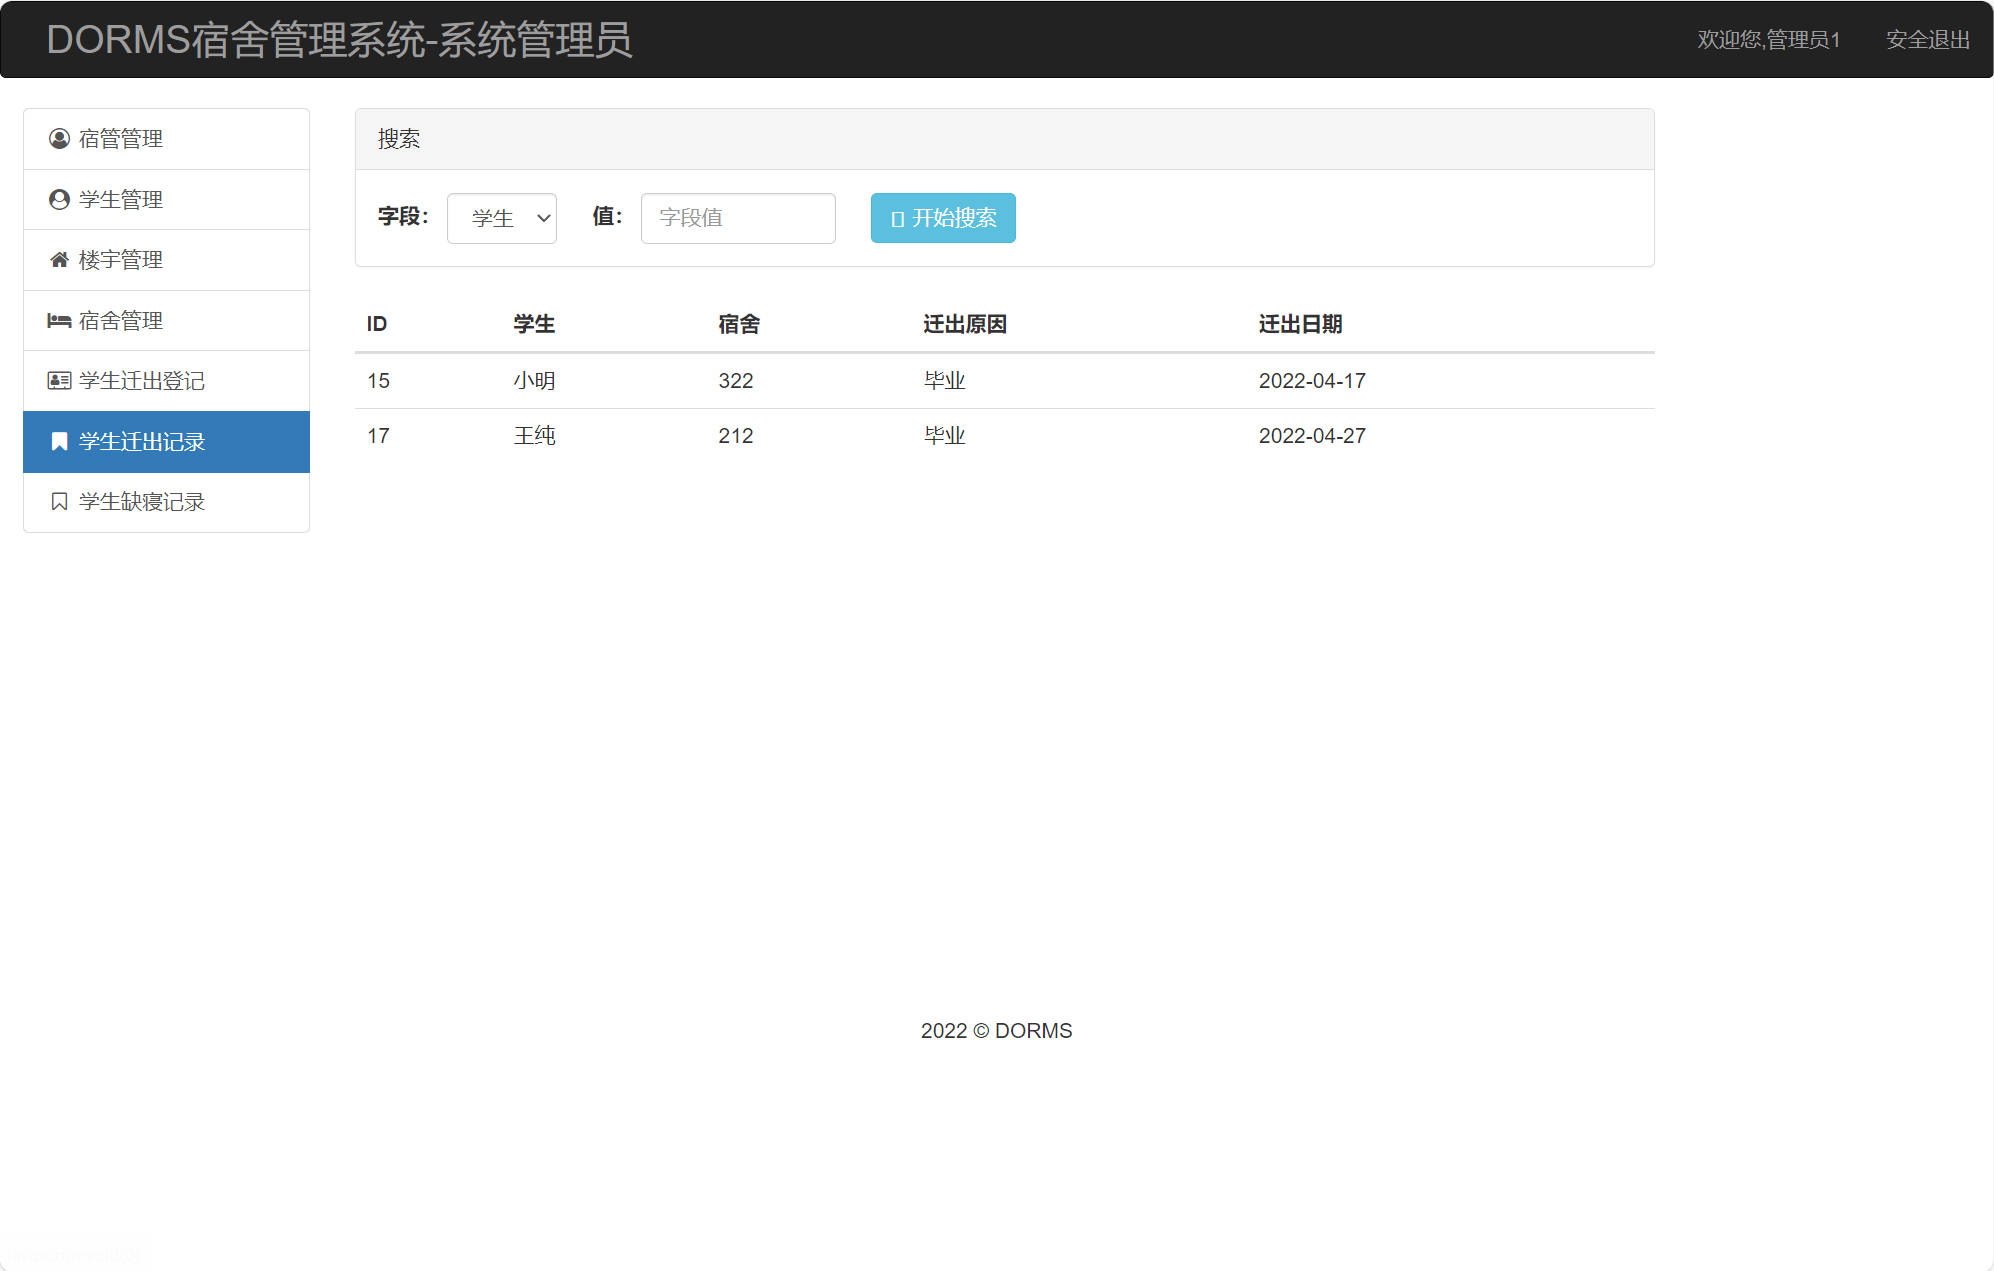1994x1271 pixels.
Task: Select the 搜索 panel header
Action: 399,139
